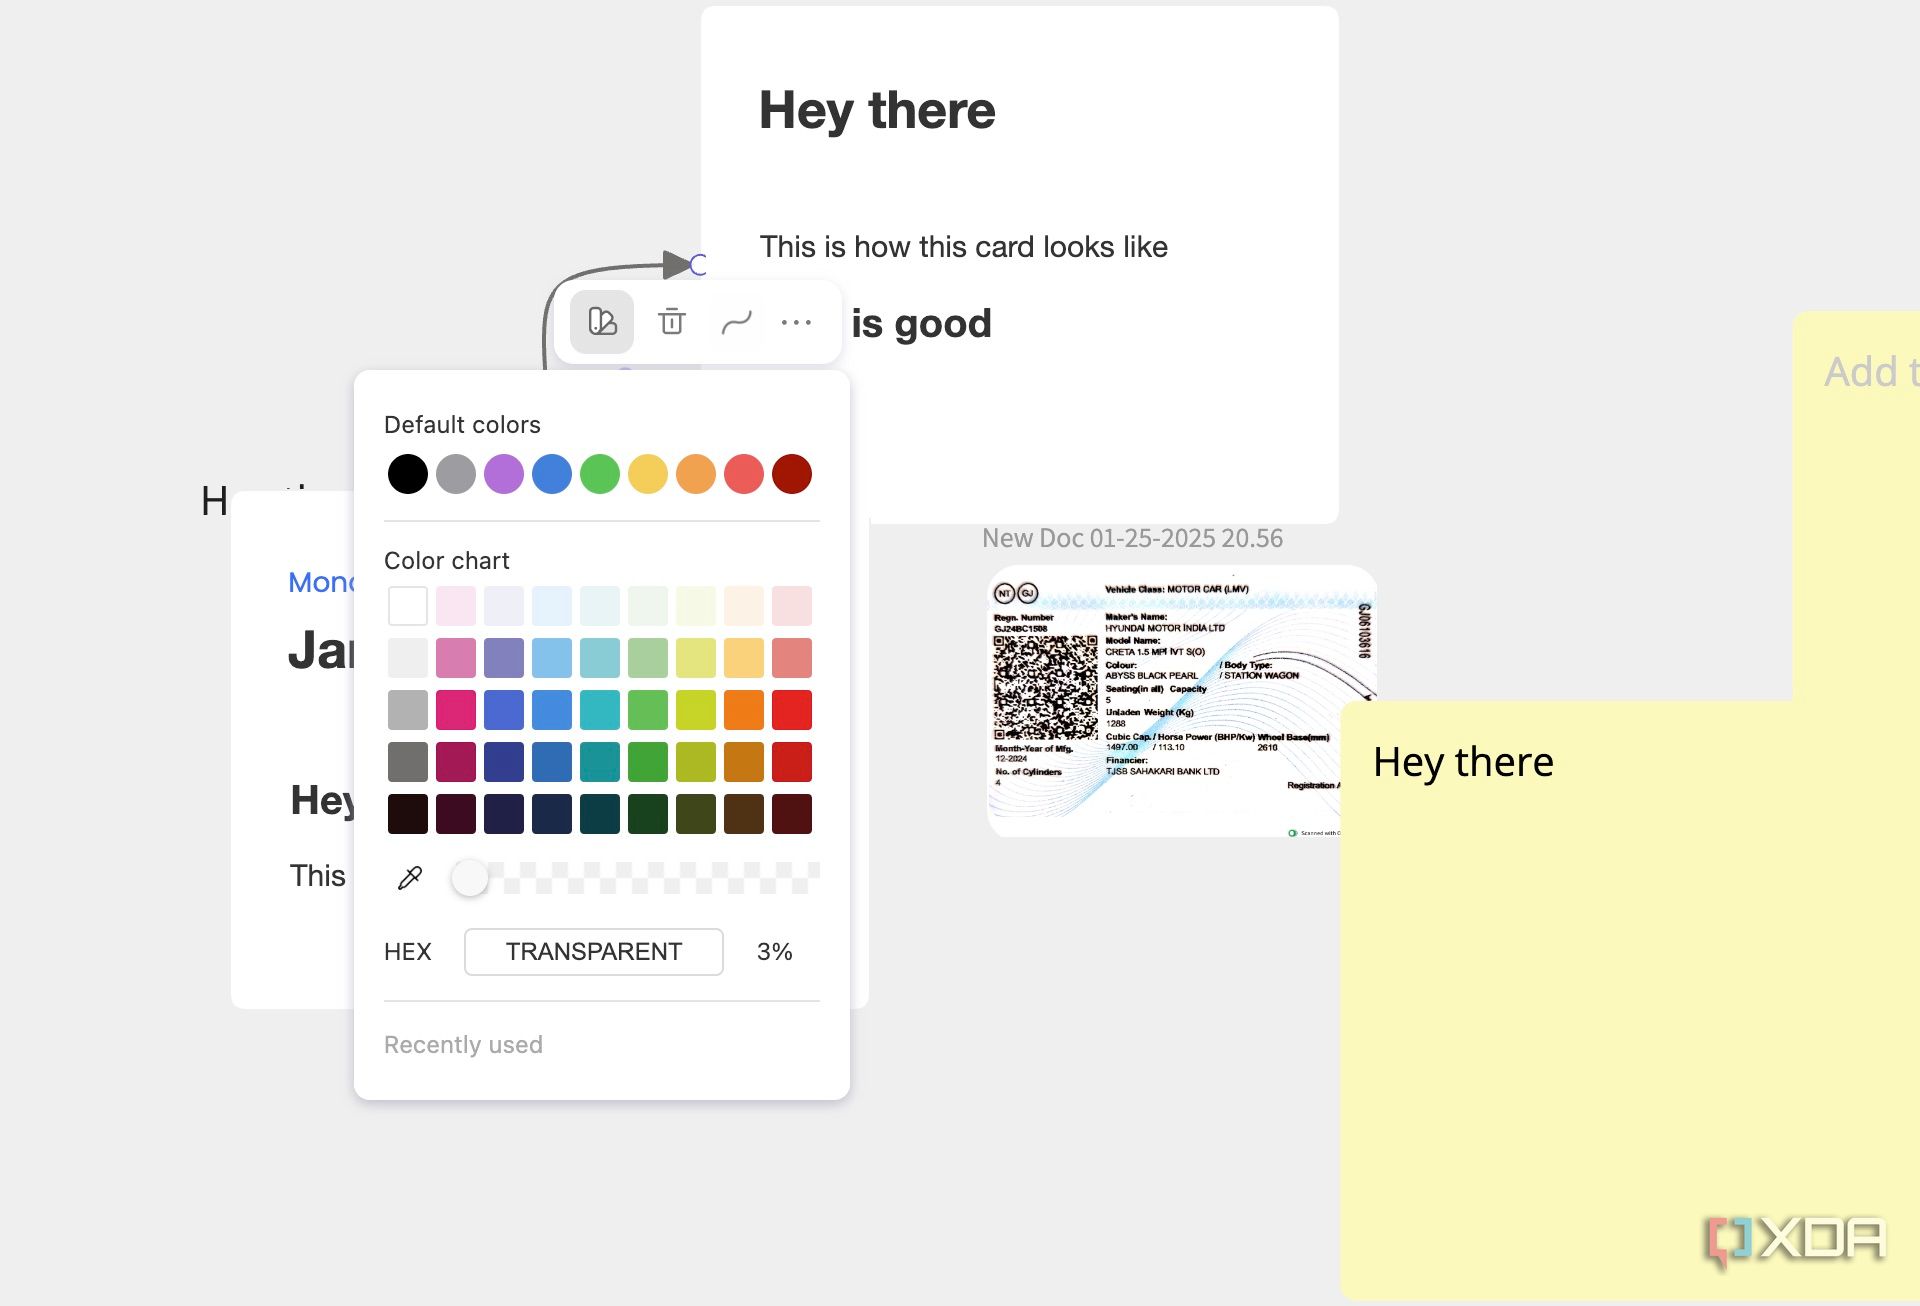Click the 3% opacity value
Viewport: 1920px width, 1306px height.
click(x=775, y=952)
